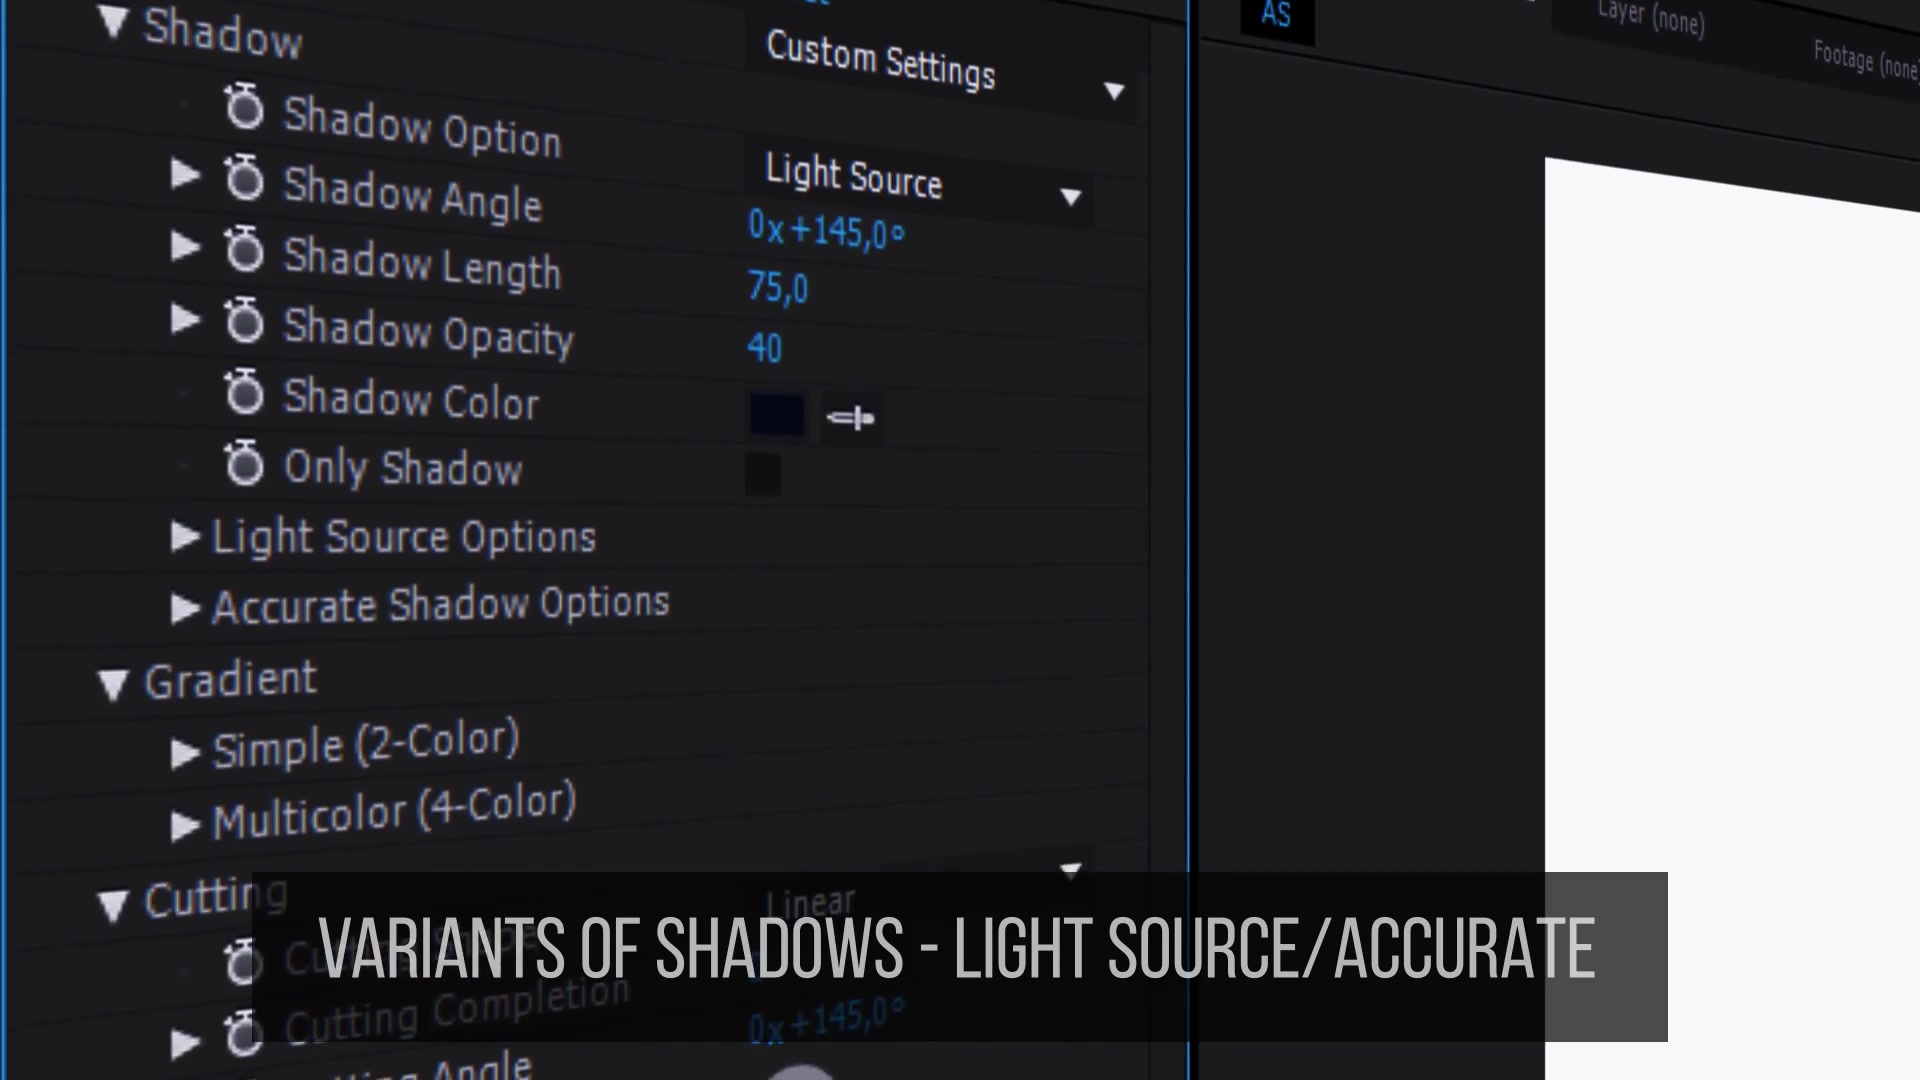This screenshot has width=1920, height=1080.
Task: Toggle stopwatch for Shadow Length
Action: (x=244, y=249)
